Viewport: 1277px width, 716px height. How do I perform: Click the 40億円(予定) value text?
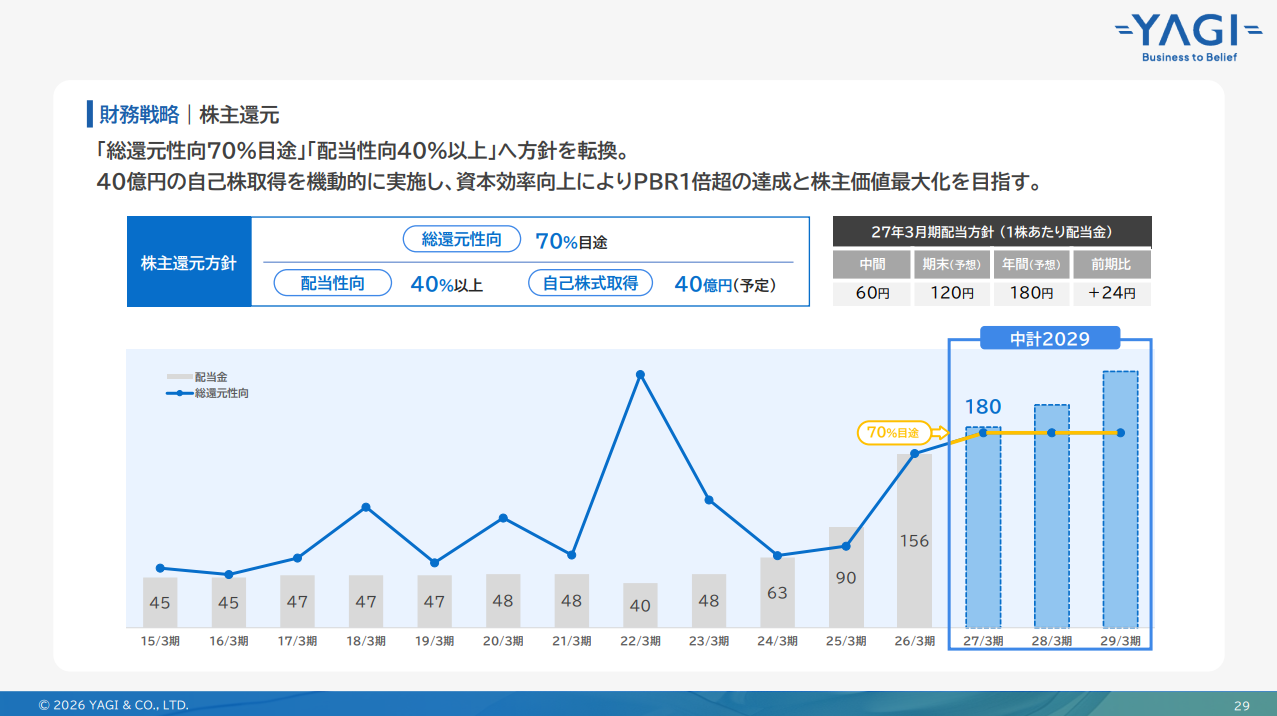[x=725, y=284]
